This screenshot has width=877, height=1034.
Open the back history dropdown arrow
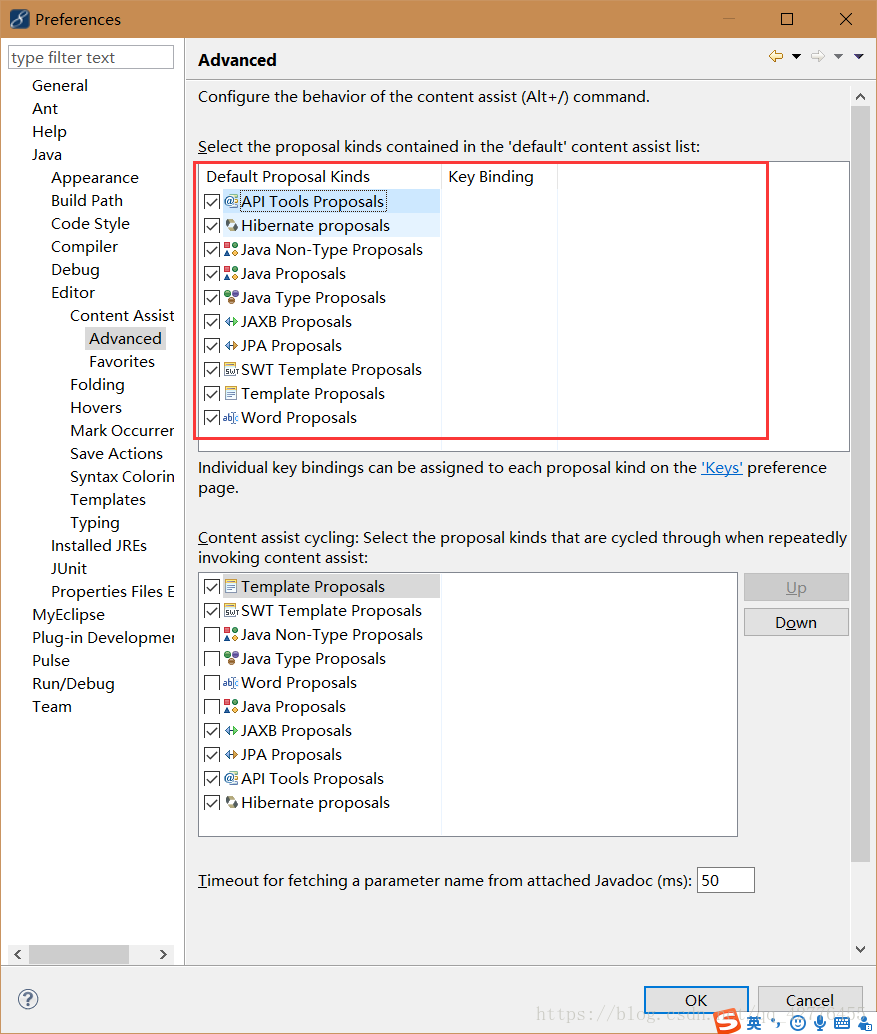tap(797, 57)
